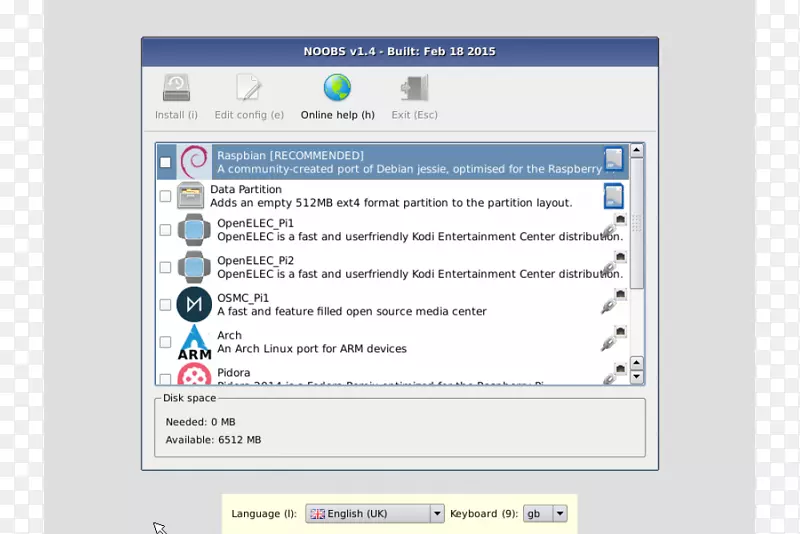This screenshot has height=534, width=800.
Task: Click the 'gb' keyboard value
Action: tap(534, 514)
